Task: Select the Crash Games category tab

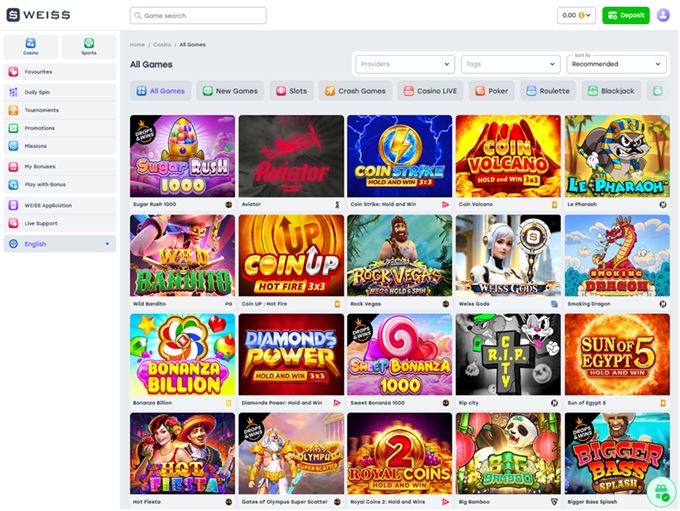Action: click(355, 91)
